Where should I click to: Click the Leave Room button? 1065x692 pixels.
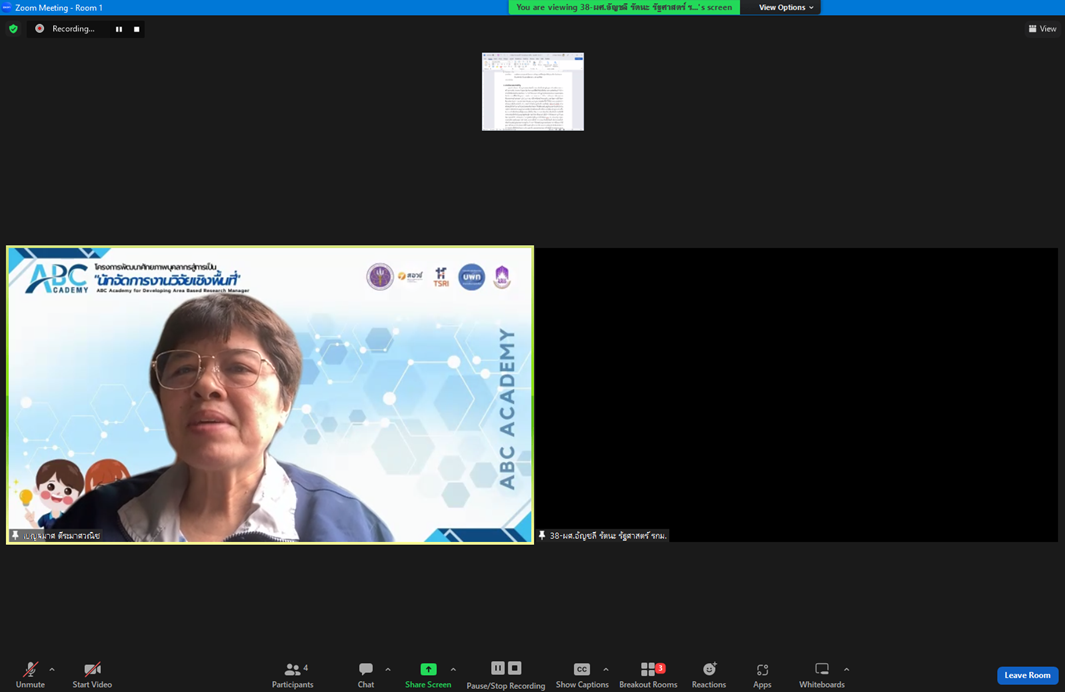coord(1027,675)
